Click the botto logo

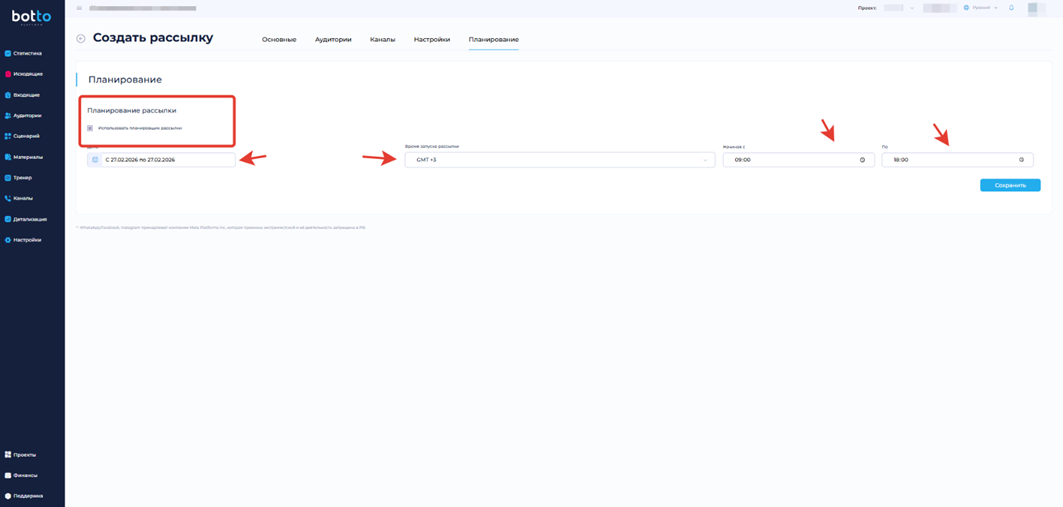pyautogui.click(x=31, y=17)
